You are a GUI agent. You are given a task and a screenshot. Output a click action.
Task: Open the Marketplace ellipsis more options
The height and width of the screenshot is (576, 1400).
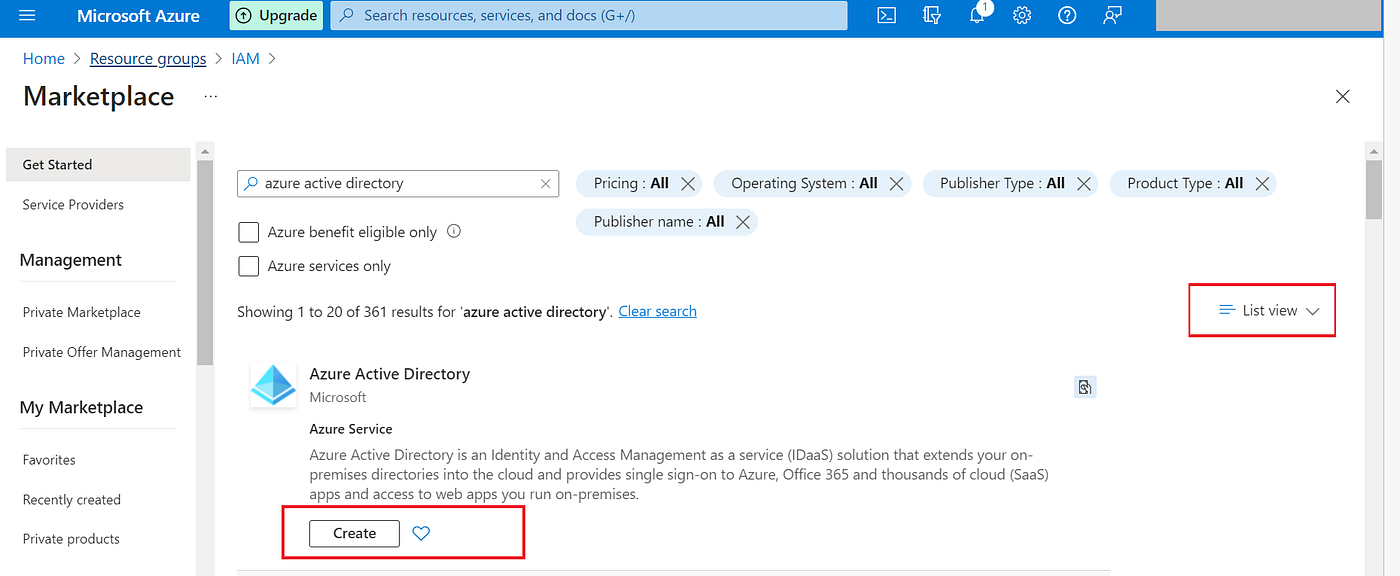pos(210,96)
